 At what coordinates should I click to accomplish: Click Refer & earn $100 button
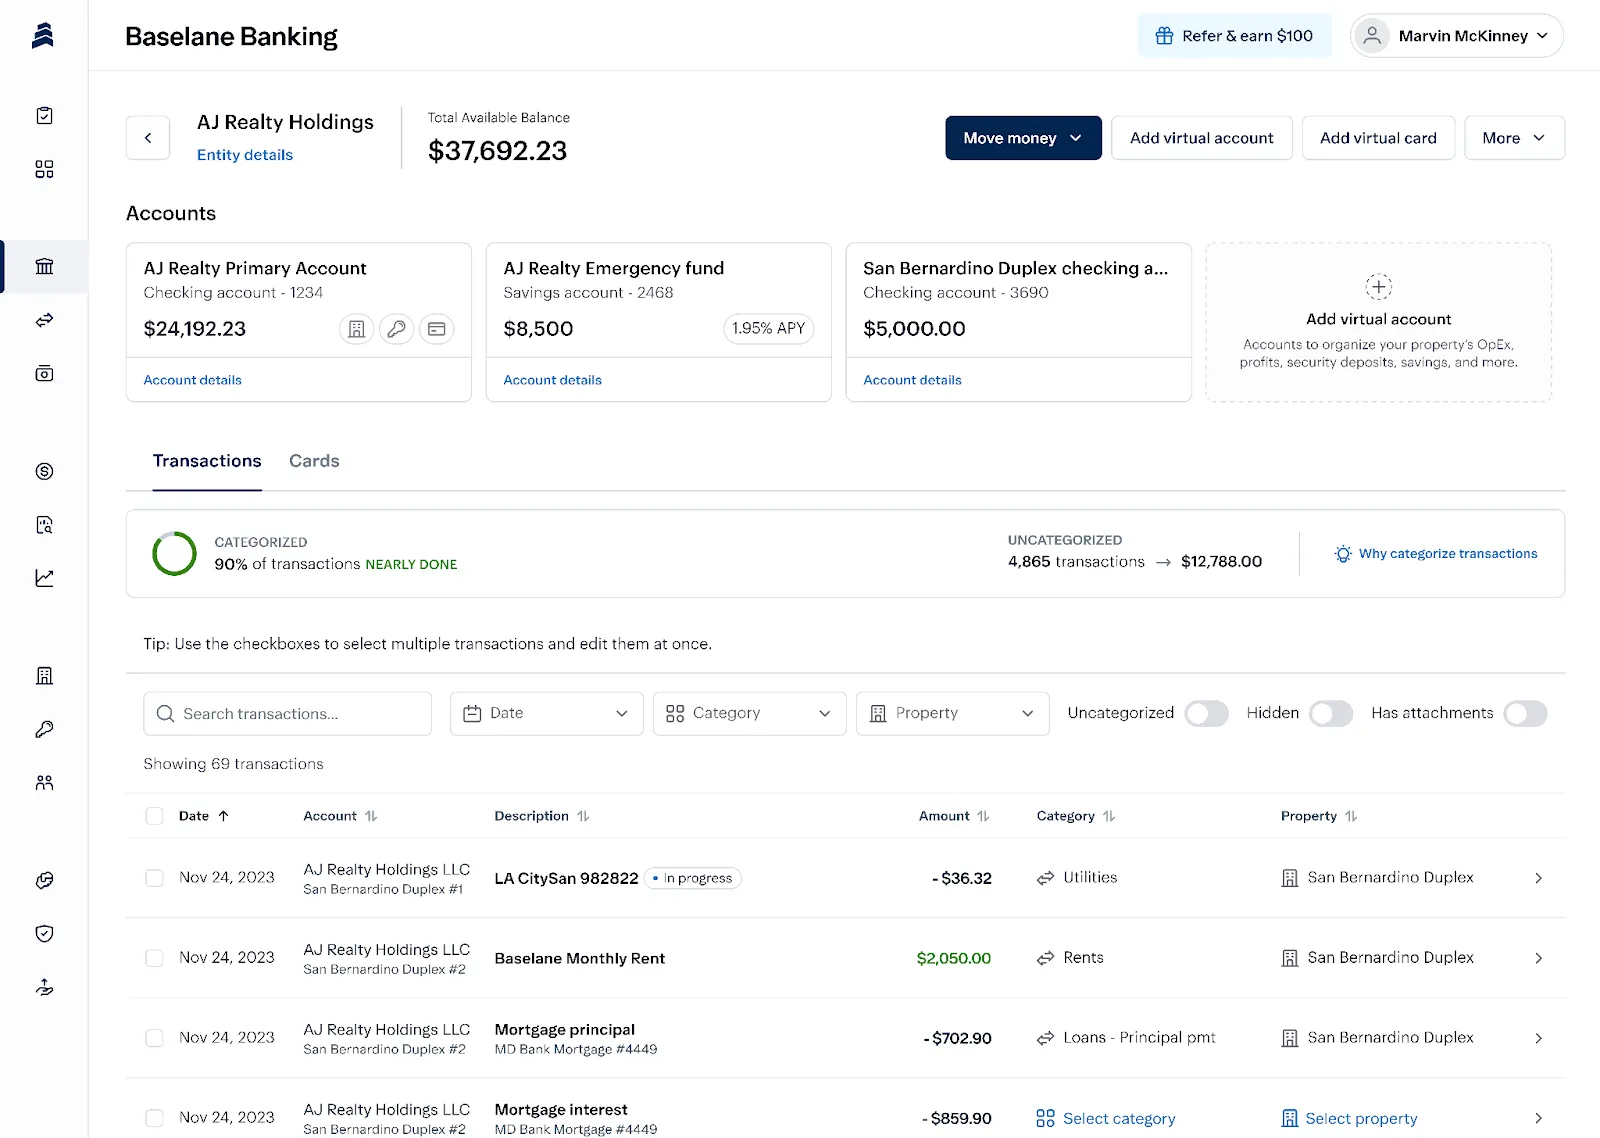click(1234, 36)
